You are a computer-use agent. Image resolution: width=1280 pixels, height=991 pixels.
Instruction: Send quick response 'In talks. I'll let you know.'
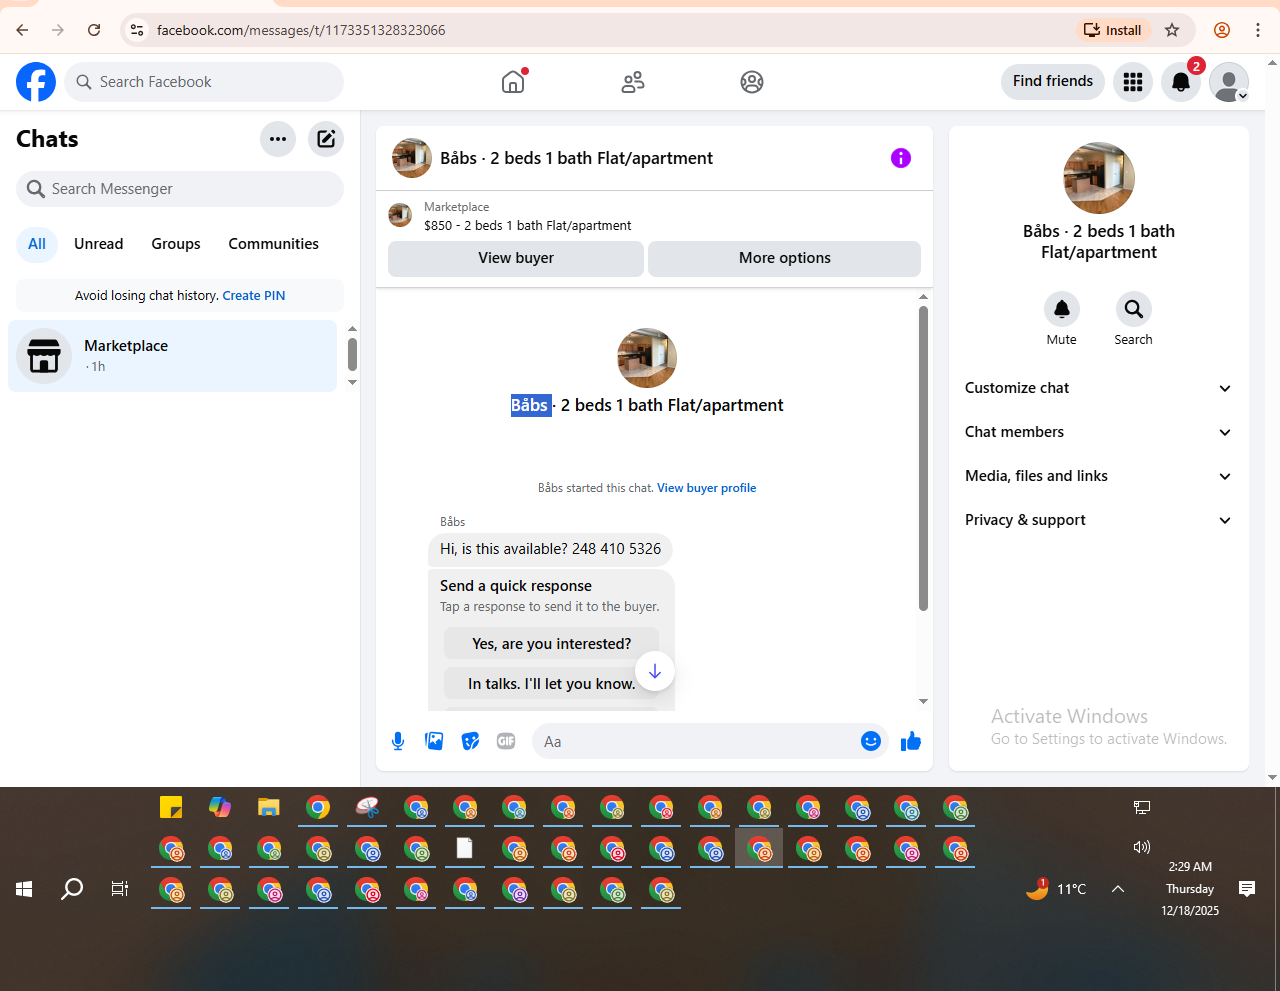(552, 684)
